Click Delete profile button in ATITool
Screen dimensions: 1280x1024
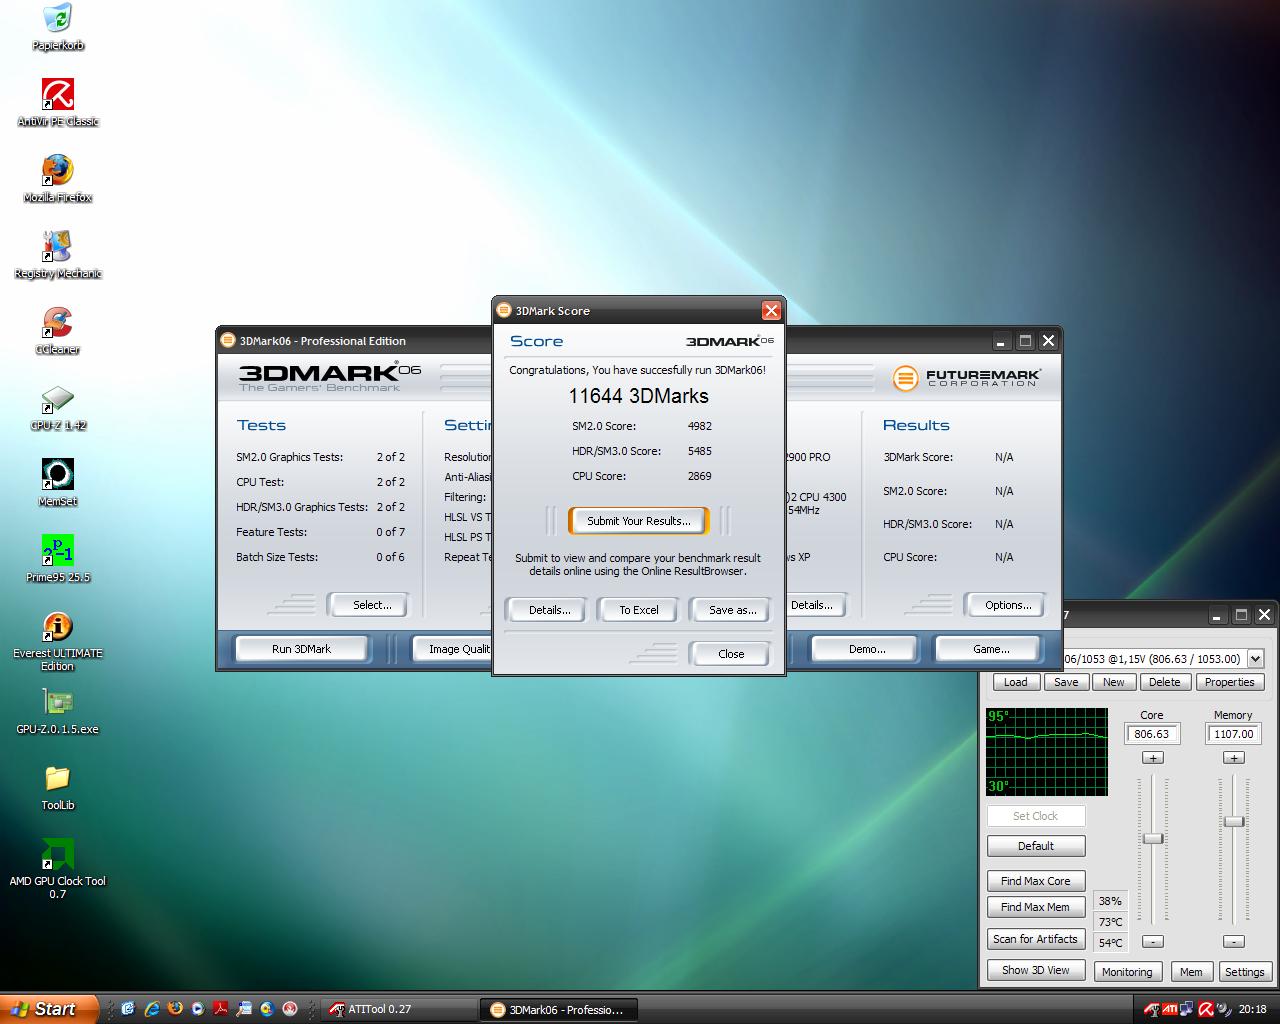click(1164, 682)
